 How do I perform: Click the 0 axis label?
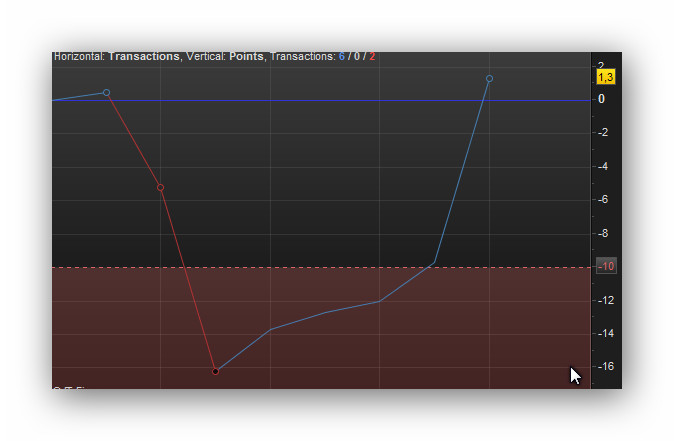[601, 99]
